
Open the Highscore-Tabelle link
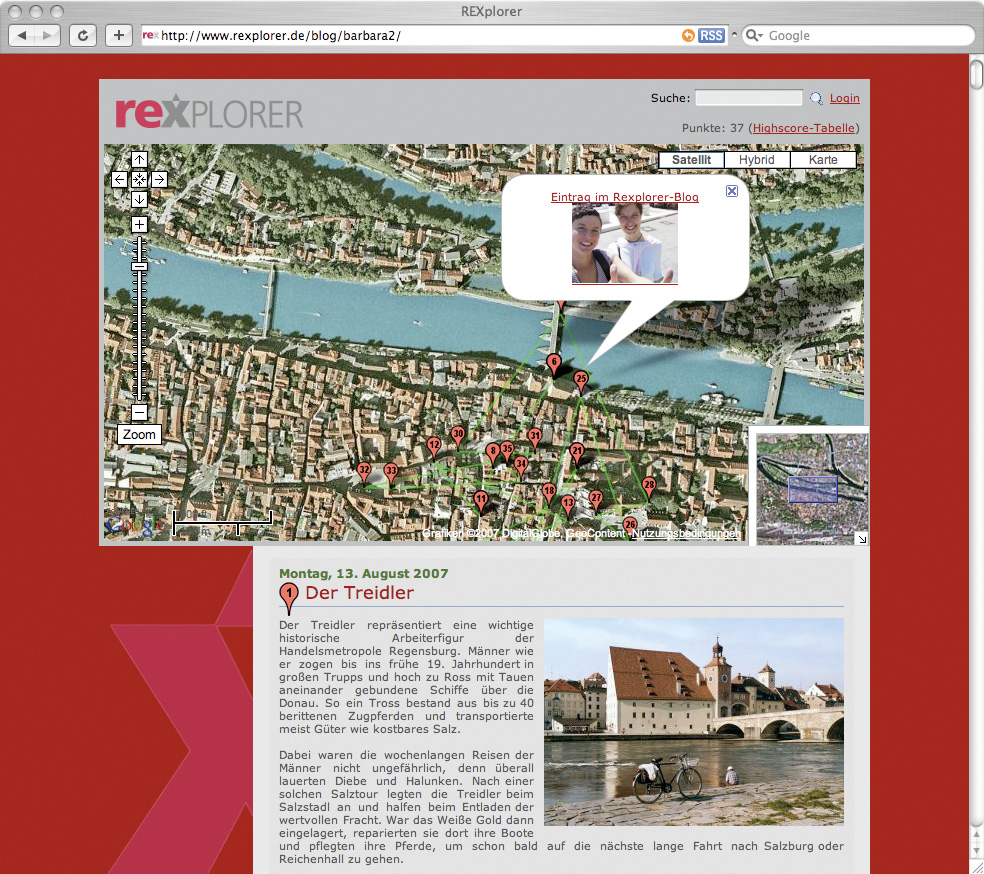(x=803, y=128)
